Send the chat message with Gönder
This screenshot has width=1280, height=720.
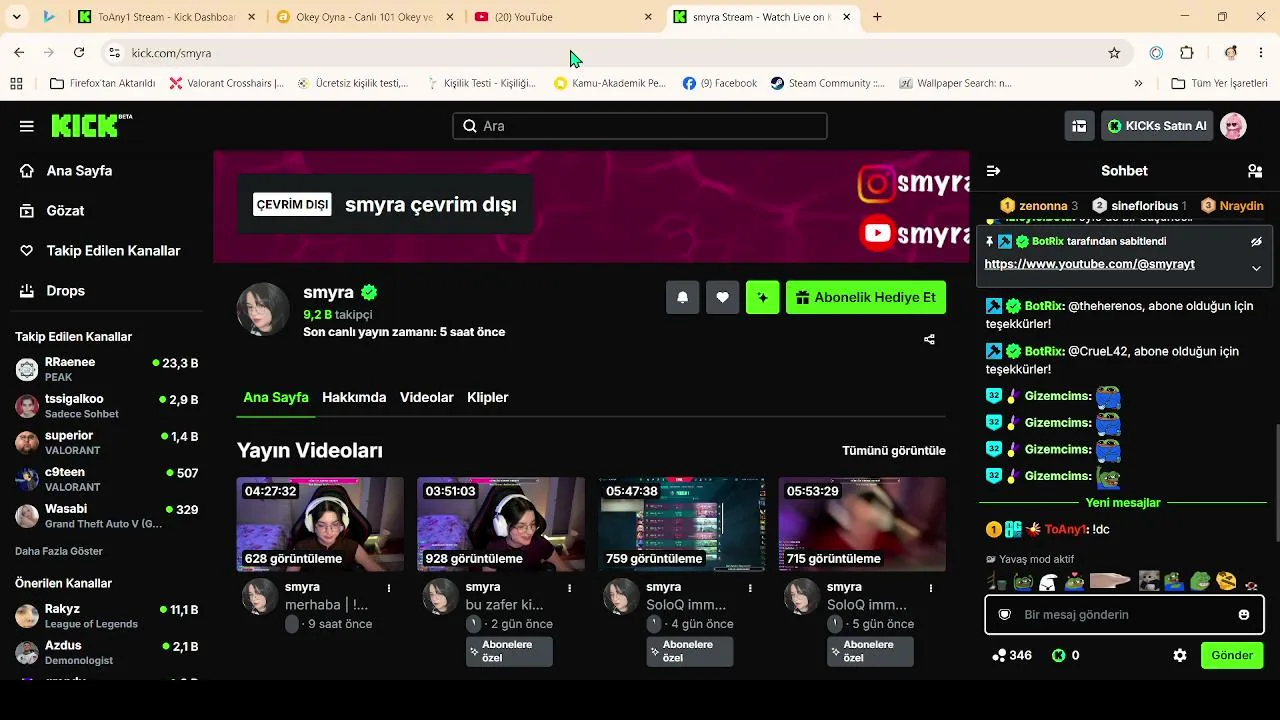click(x=1232, y=655)
